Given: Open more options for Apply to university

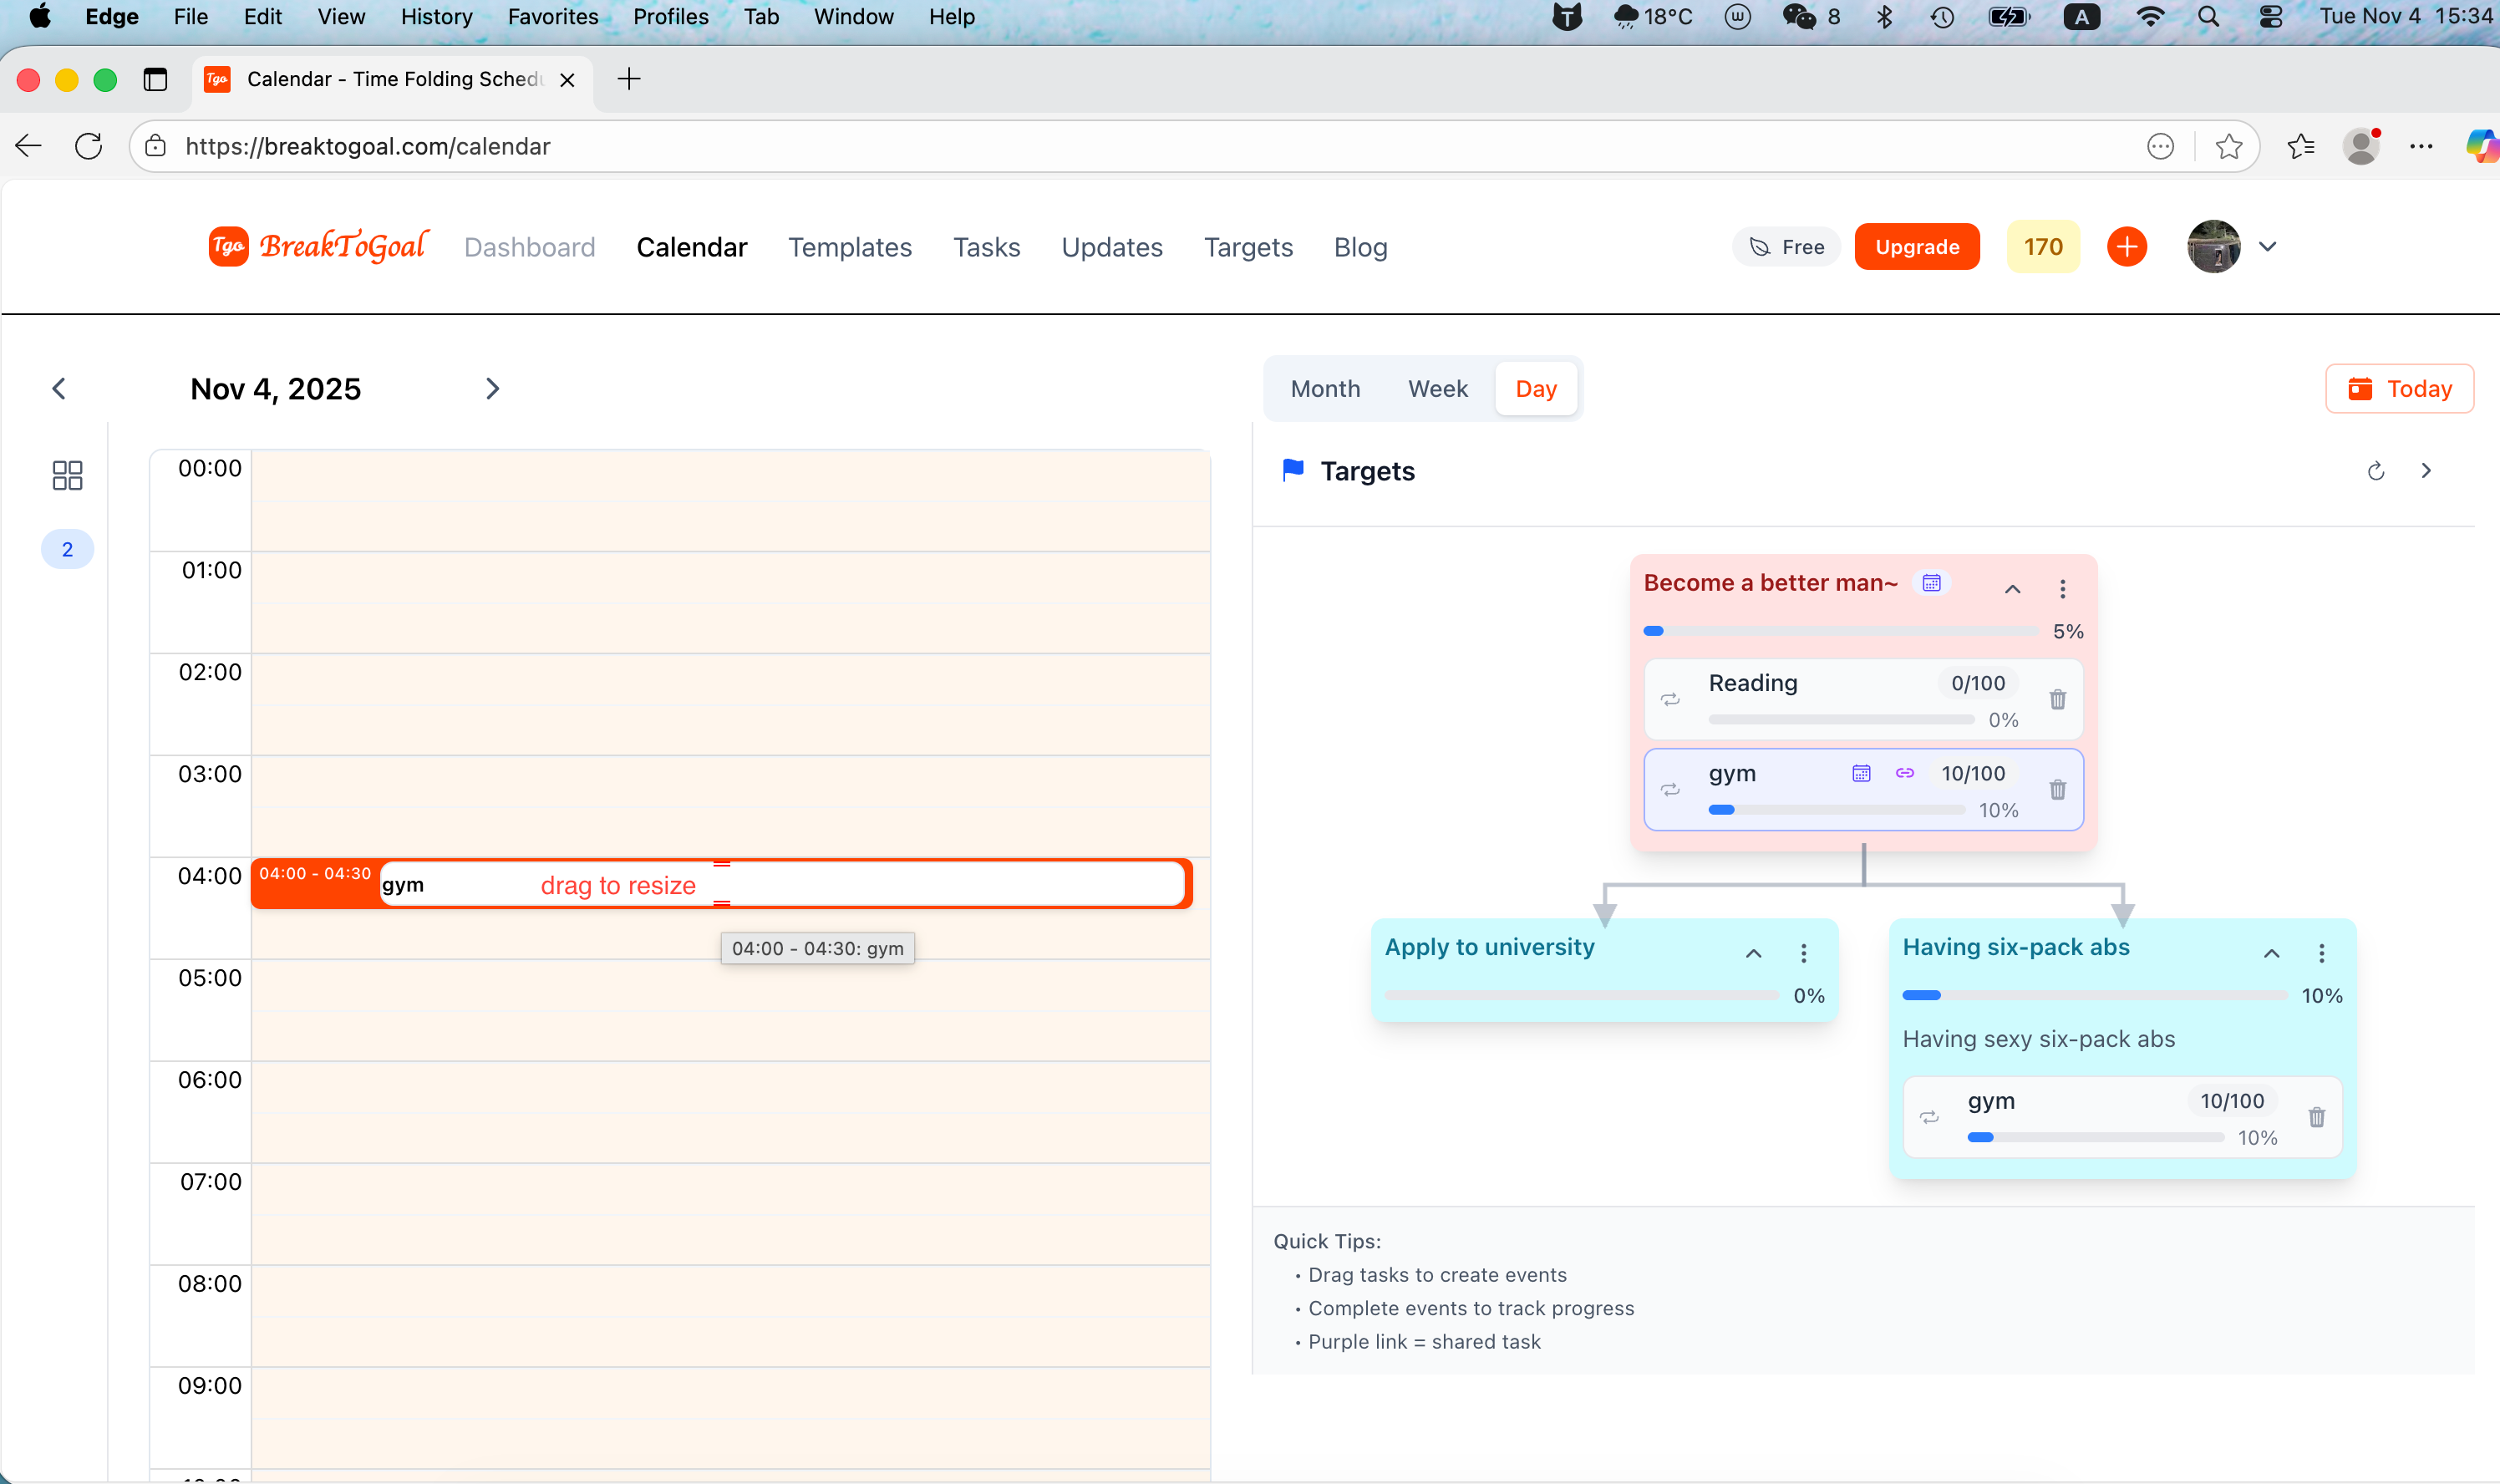Looking at the screenshot, I should click(x=1803, y=953).
